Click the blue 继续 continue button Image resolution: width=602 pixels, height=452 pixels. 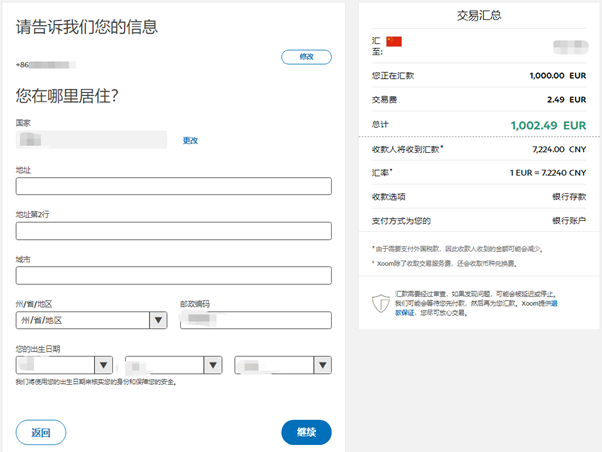pyautogui.click(x=306, y=432)
